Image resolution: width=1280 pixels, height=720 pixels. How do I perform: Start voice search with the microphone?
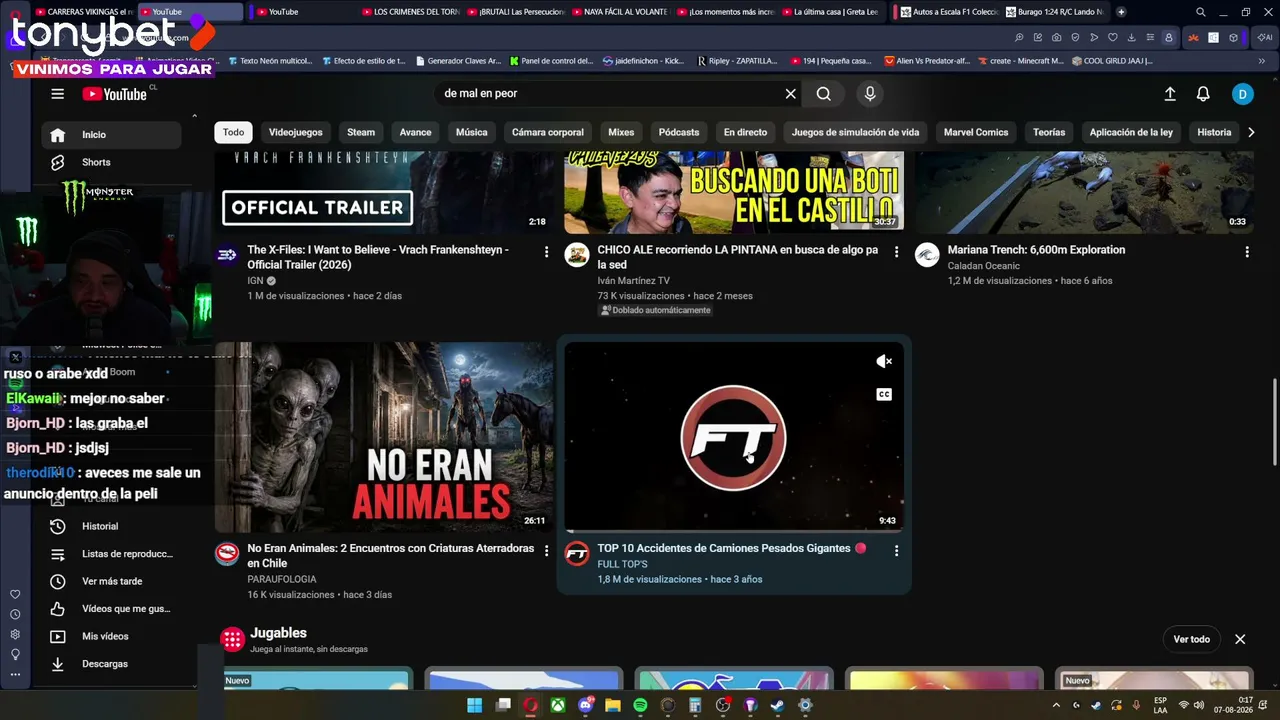870,94
